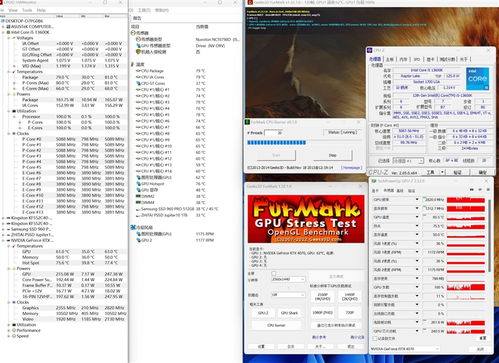Open the GPU-Z hamburger menu icon
The height and width of the screenshot is (363, 499).
(488, 190)
